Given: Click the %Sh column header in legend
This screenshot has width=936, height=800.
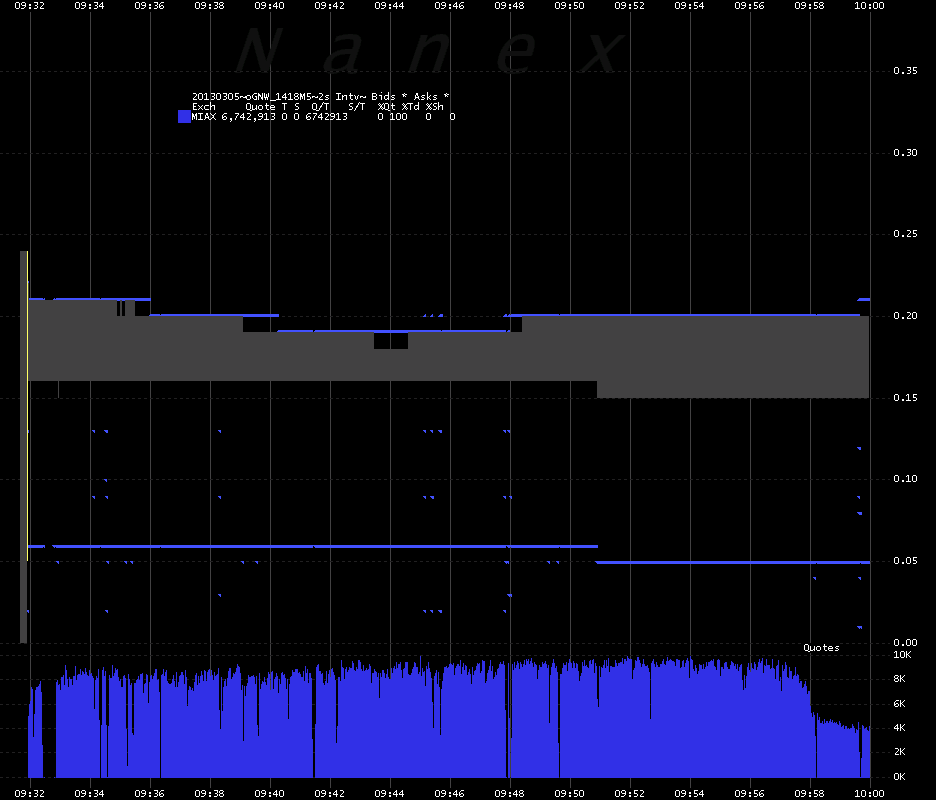Looking at the screenshot, I should pos(435,107).
